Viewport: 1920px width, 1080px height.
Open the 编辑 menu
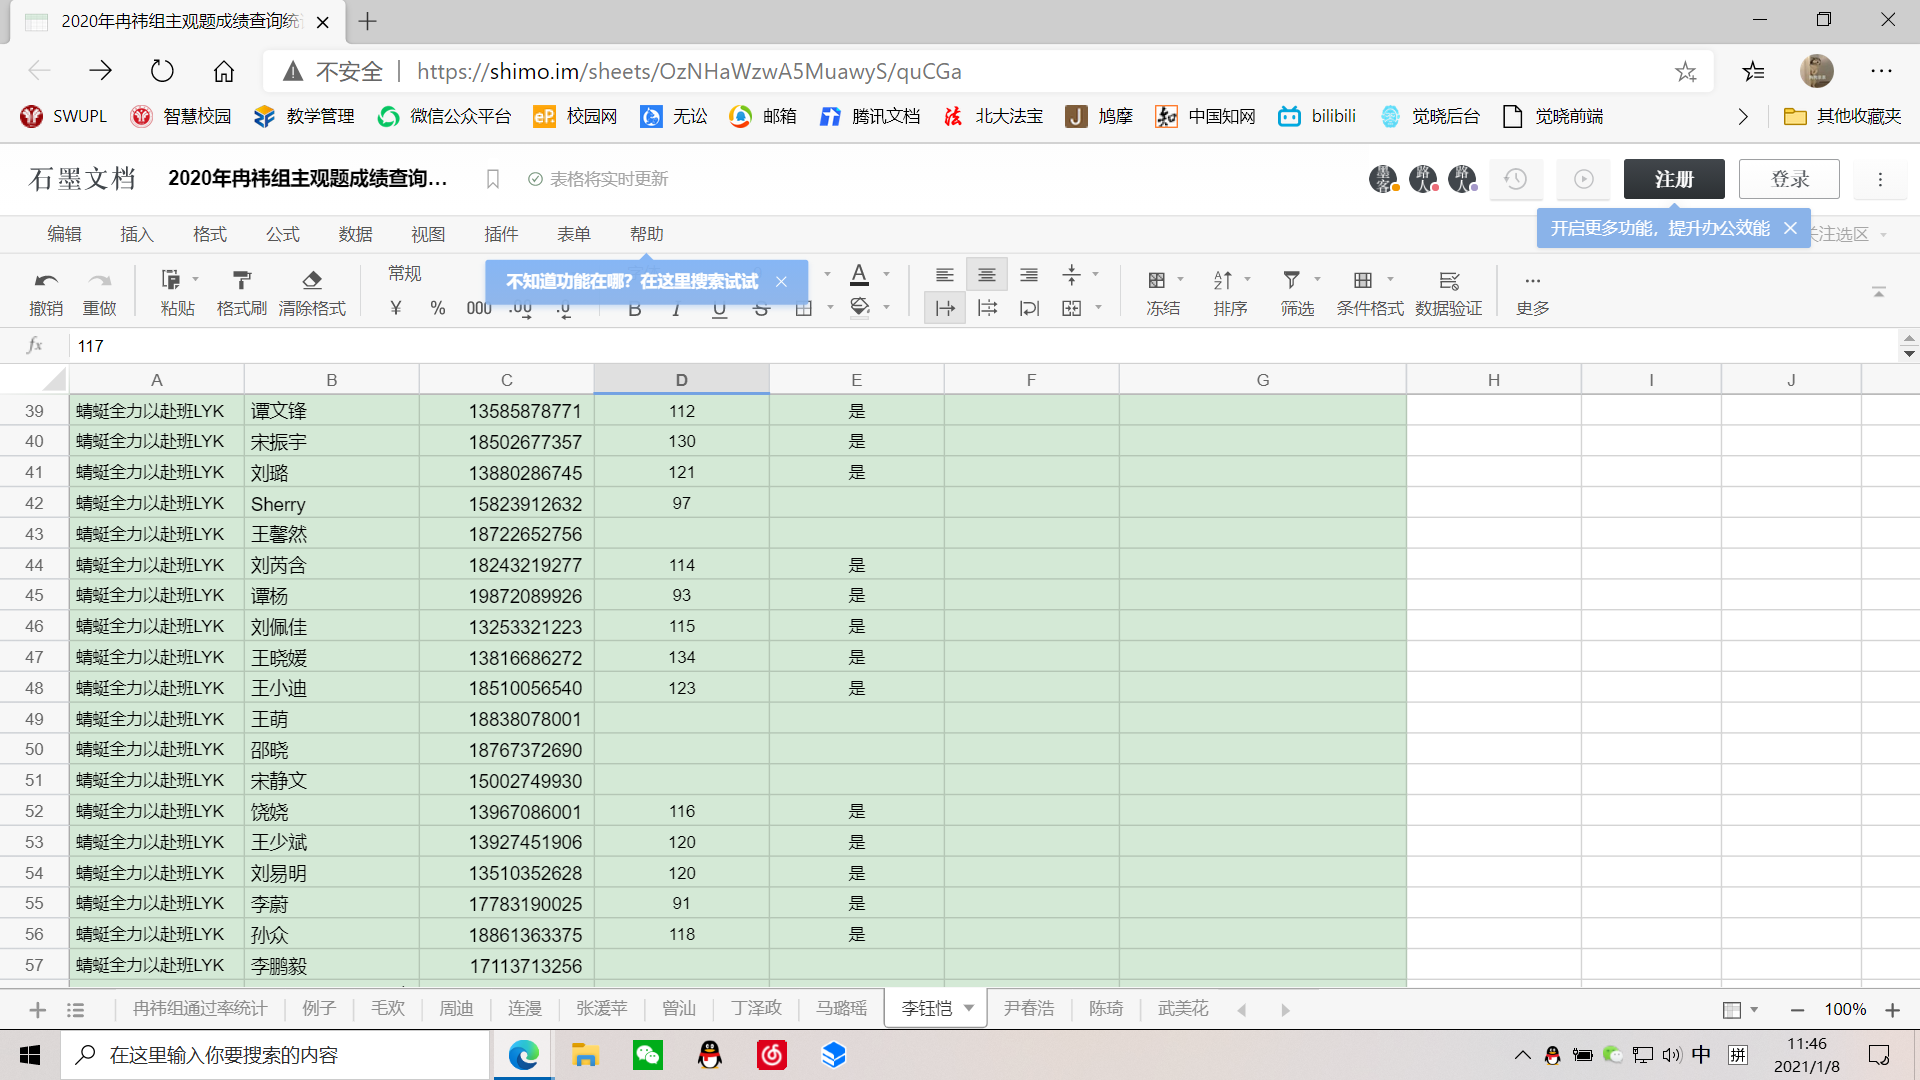click(64, 234)
